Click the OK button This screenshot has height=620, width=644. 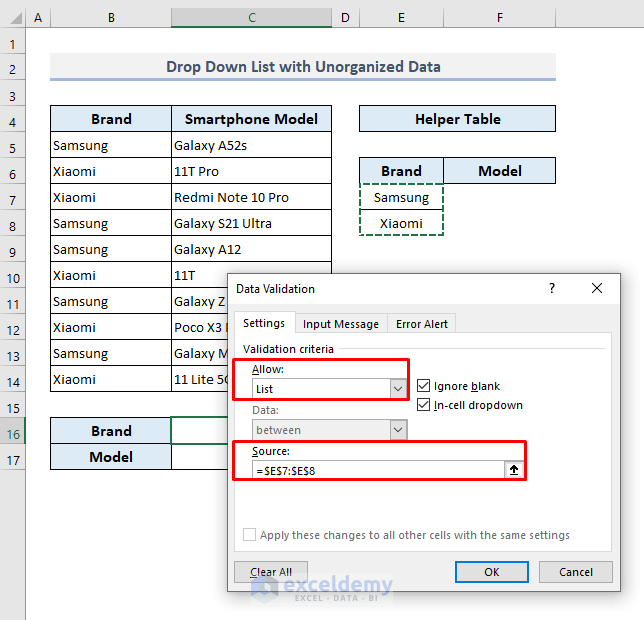[492, 572]
